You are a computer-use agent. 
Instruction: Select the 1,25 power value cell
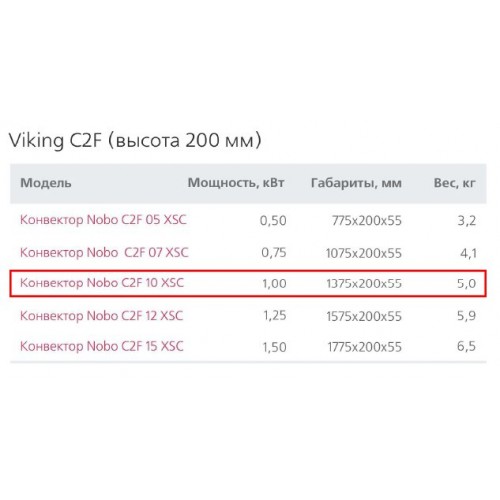(275, 315)
